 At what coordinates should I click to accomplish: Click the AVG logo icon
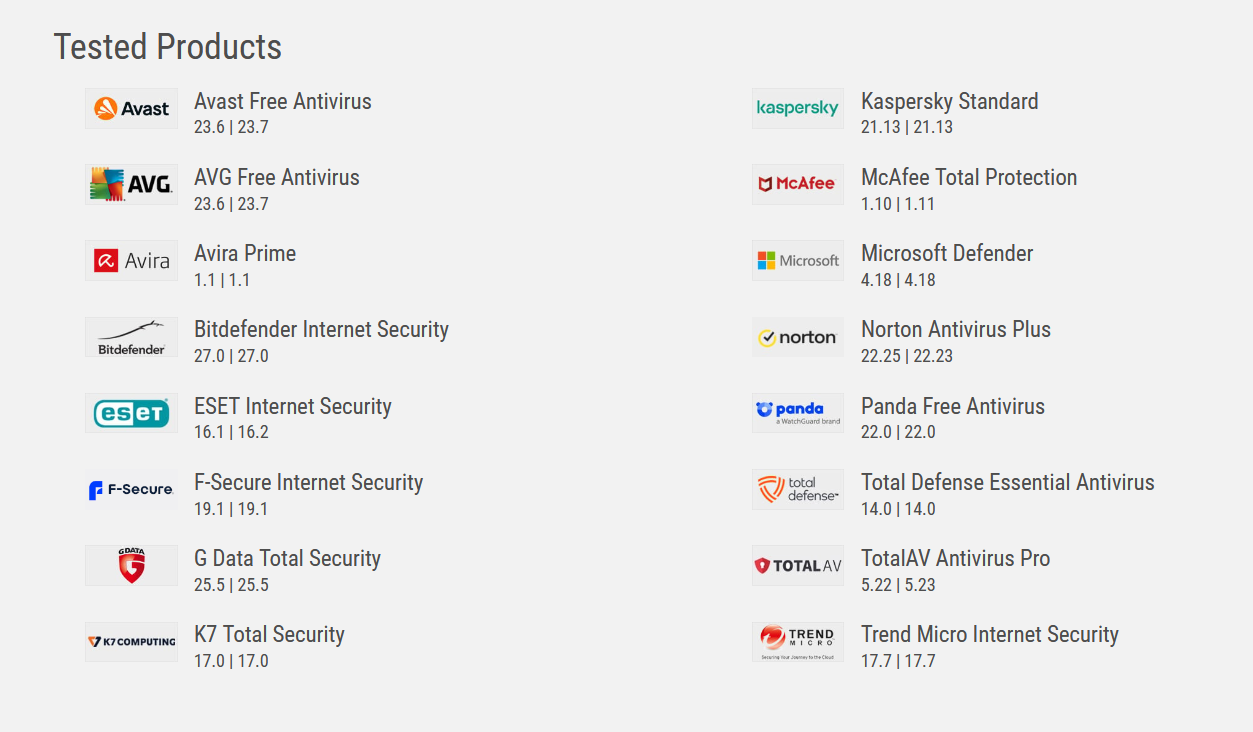131,185
